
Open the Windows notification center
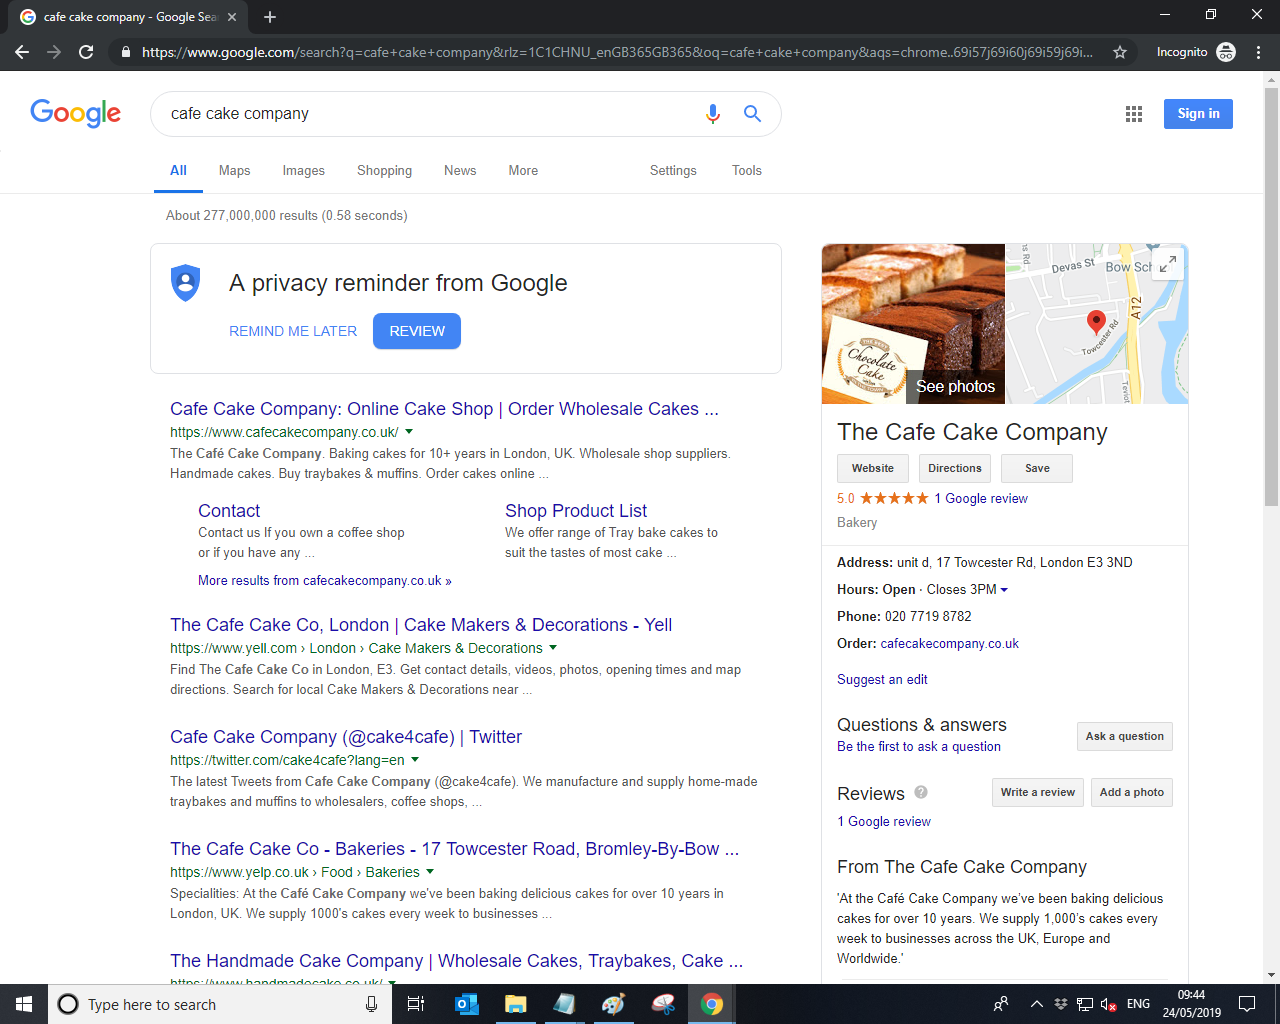coord(1247,1004)
